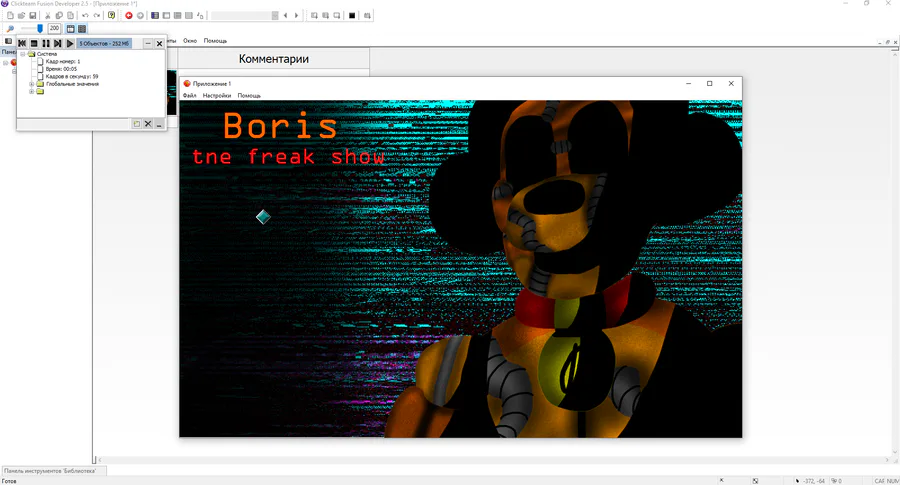The height and width of the screenshot is (485, 900).
Task: Click the 'tne freak show' subtitle text
Action: coord(288,157)
